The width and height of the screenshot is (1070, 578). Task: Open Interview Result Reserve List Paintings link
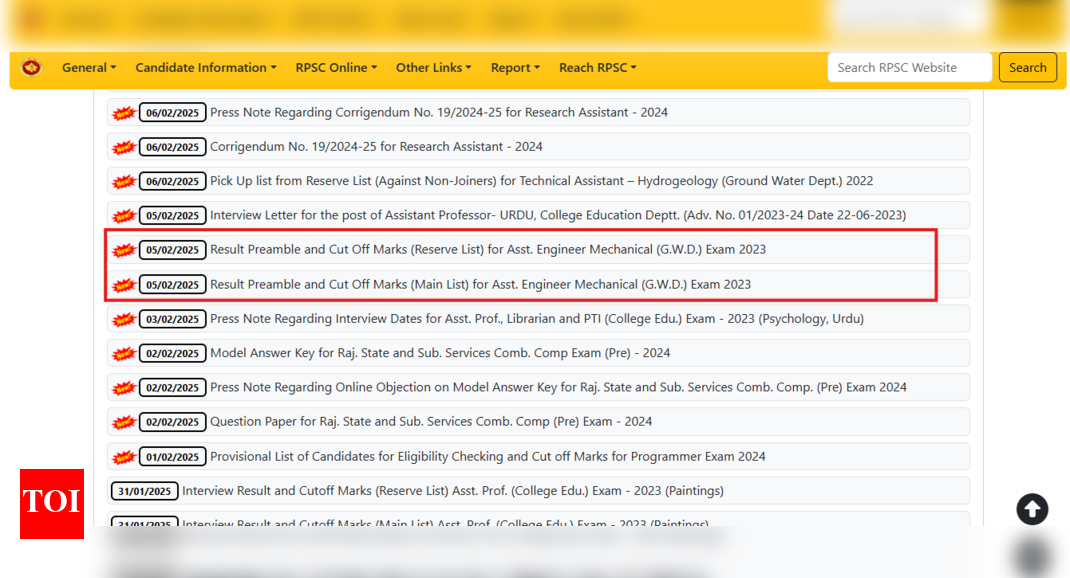click(x=453, y=491)
